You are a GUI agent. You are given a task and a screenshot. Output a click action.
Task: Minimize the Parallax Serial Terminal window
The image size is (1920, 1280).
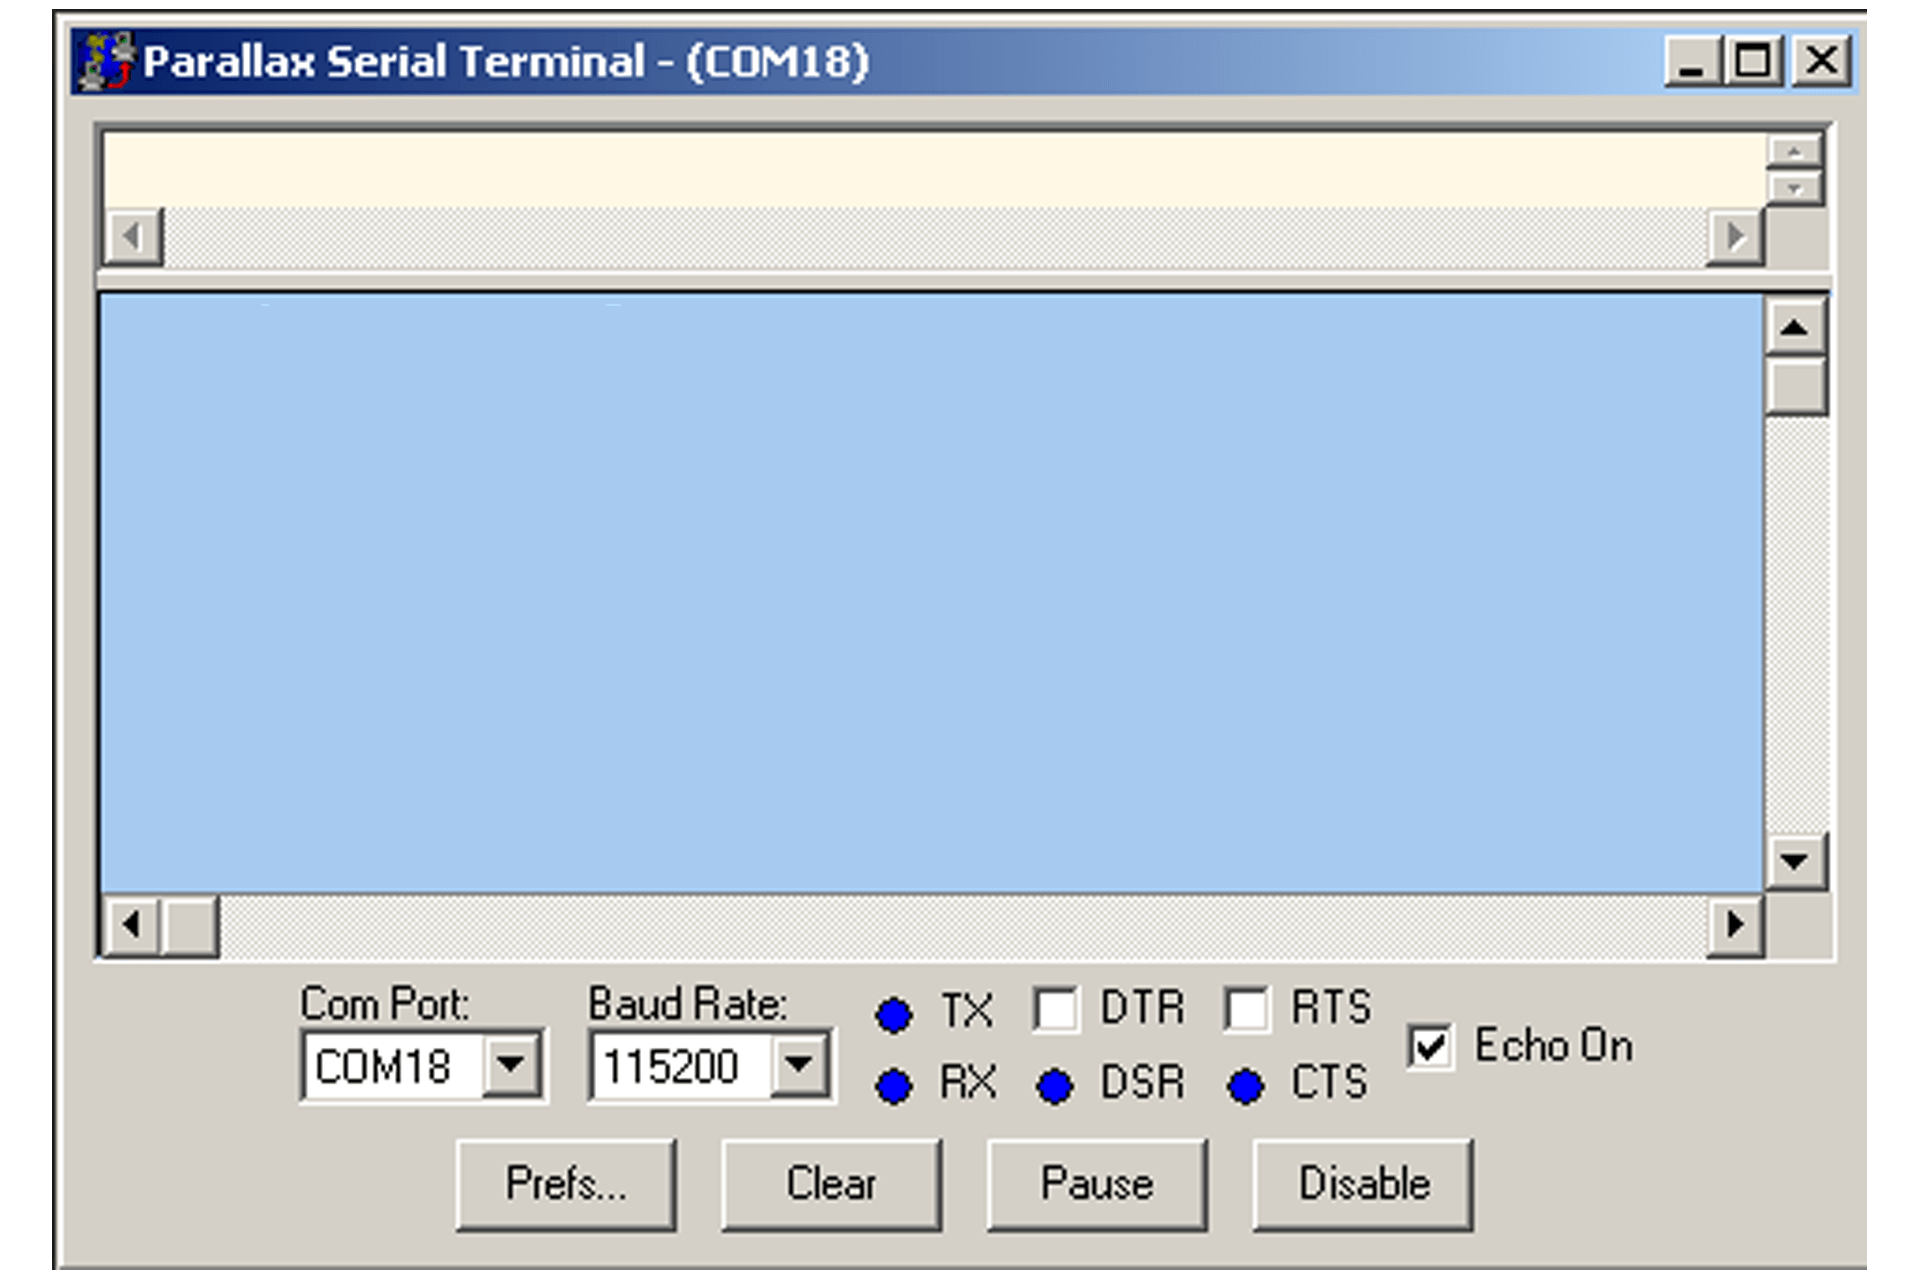click(1693, 62)
